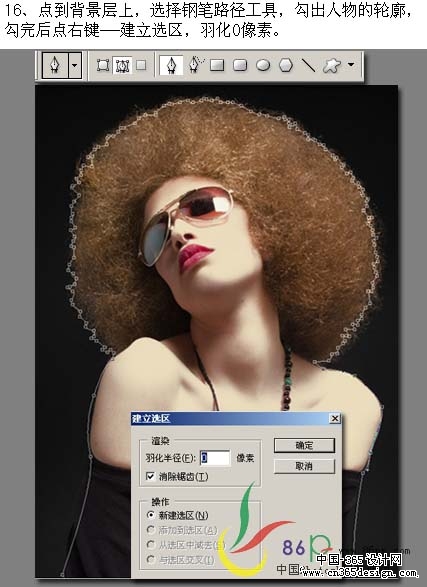Open the tool preset picker arrow
This screenshot has height=587, width=427.
(75, 65)
